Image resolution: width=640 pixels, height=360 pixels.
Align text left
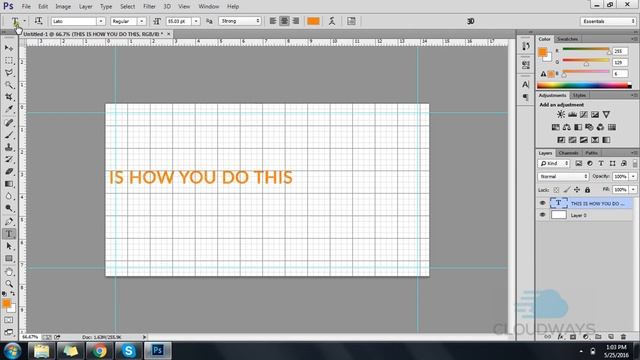click(273, 21)
